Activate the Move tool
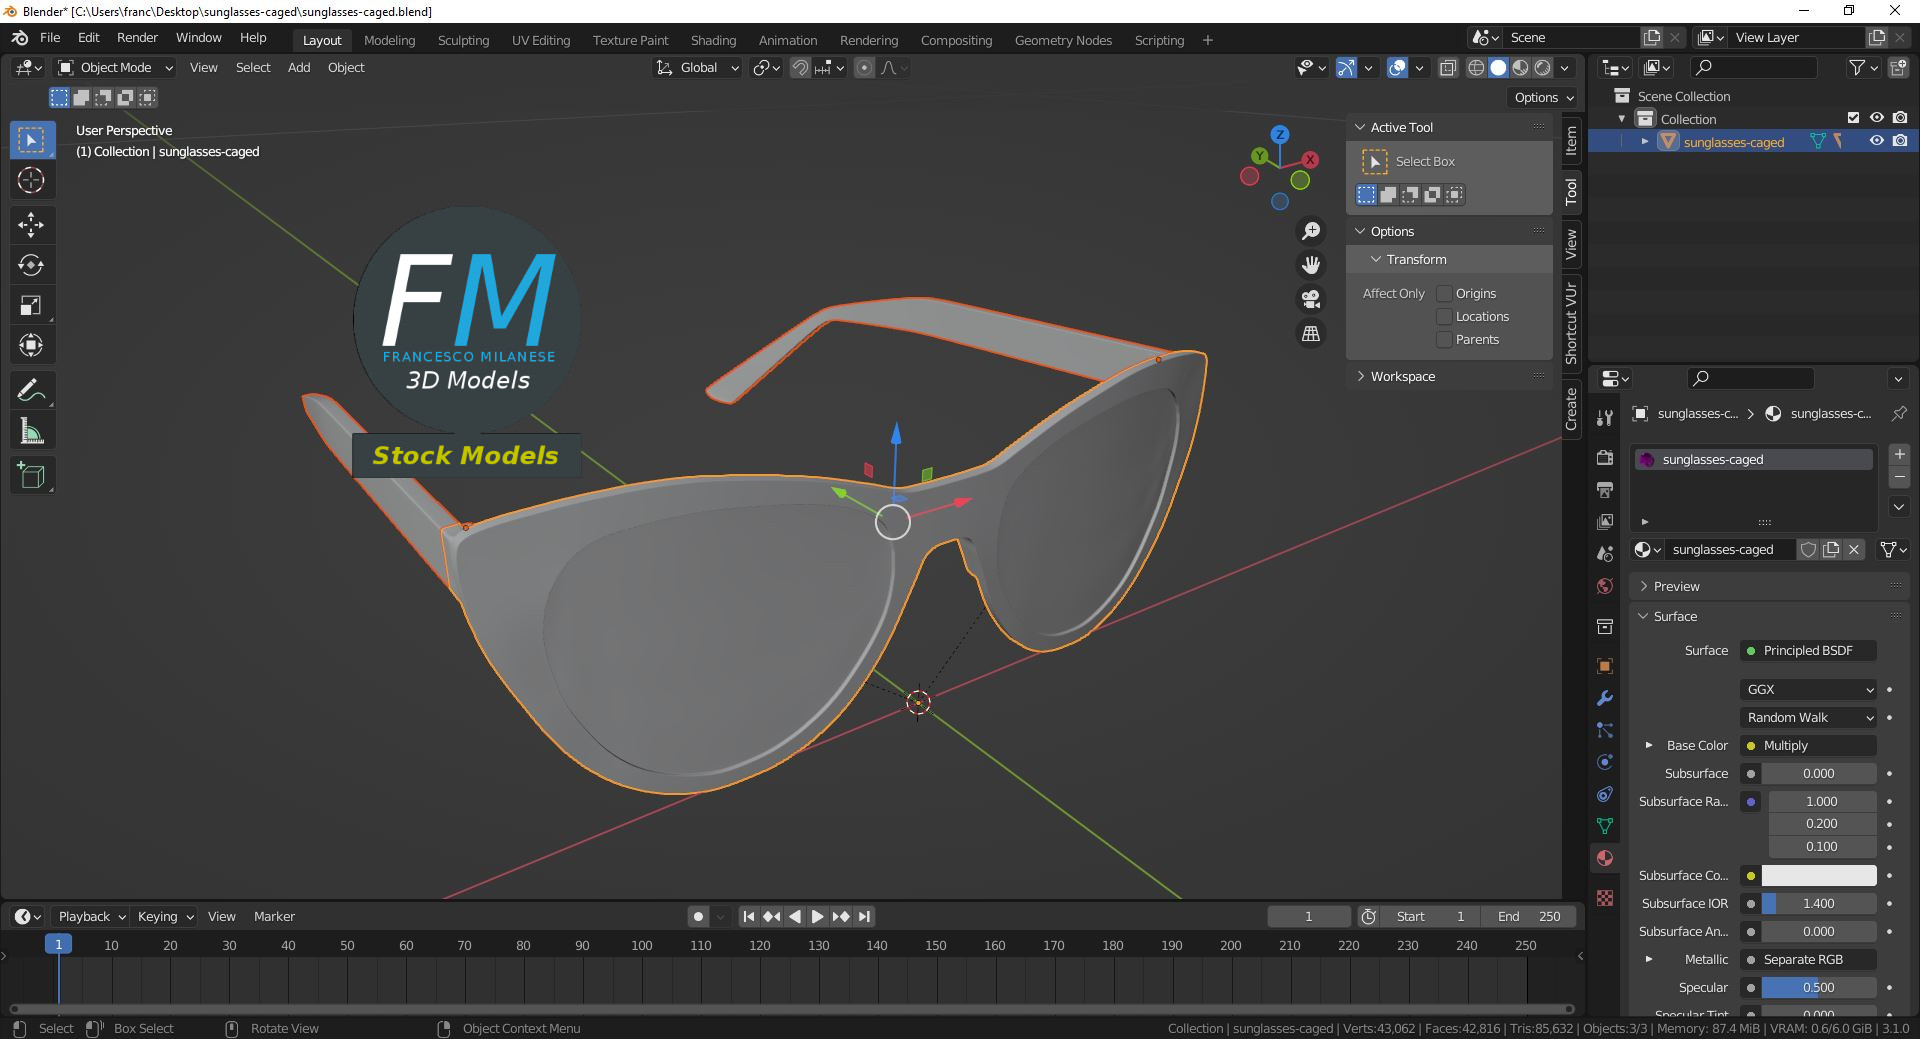The image size is (1920, 1039). click(x=31, y=224)
